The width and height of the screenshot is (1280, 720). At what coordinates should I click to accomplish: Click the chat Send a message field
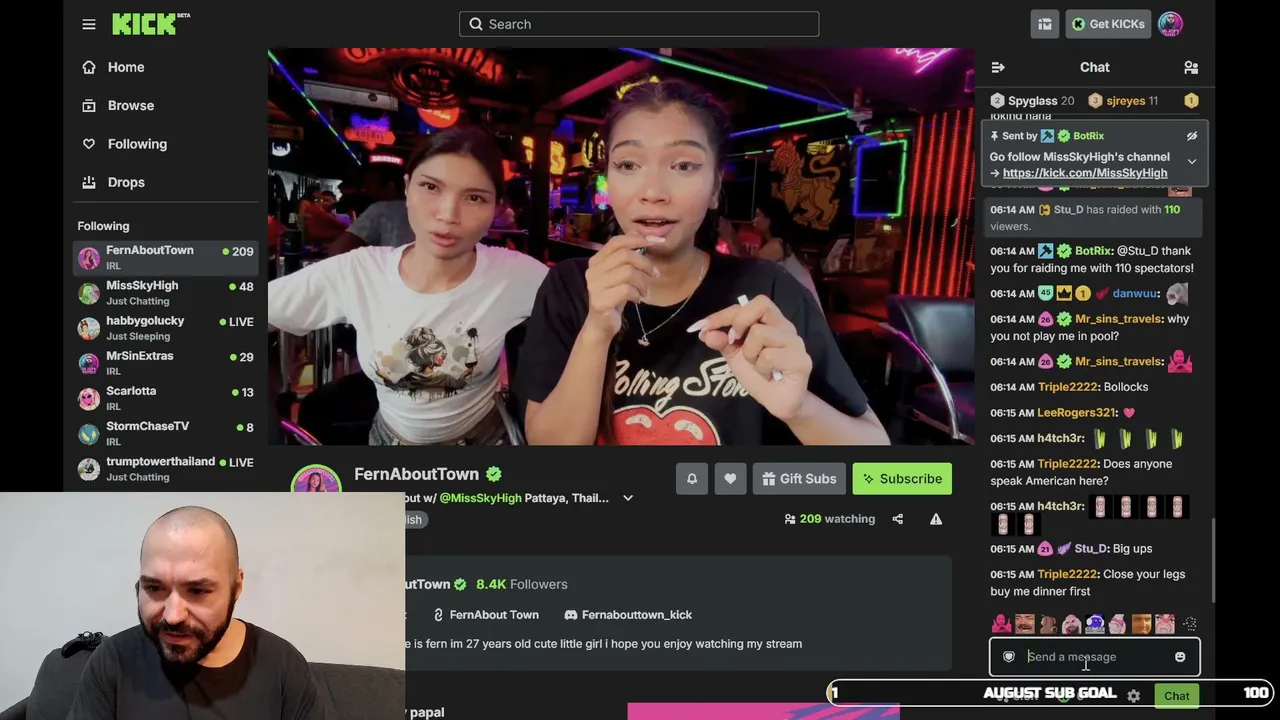point(1095,657)
